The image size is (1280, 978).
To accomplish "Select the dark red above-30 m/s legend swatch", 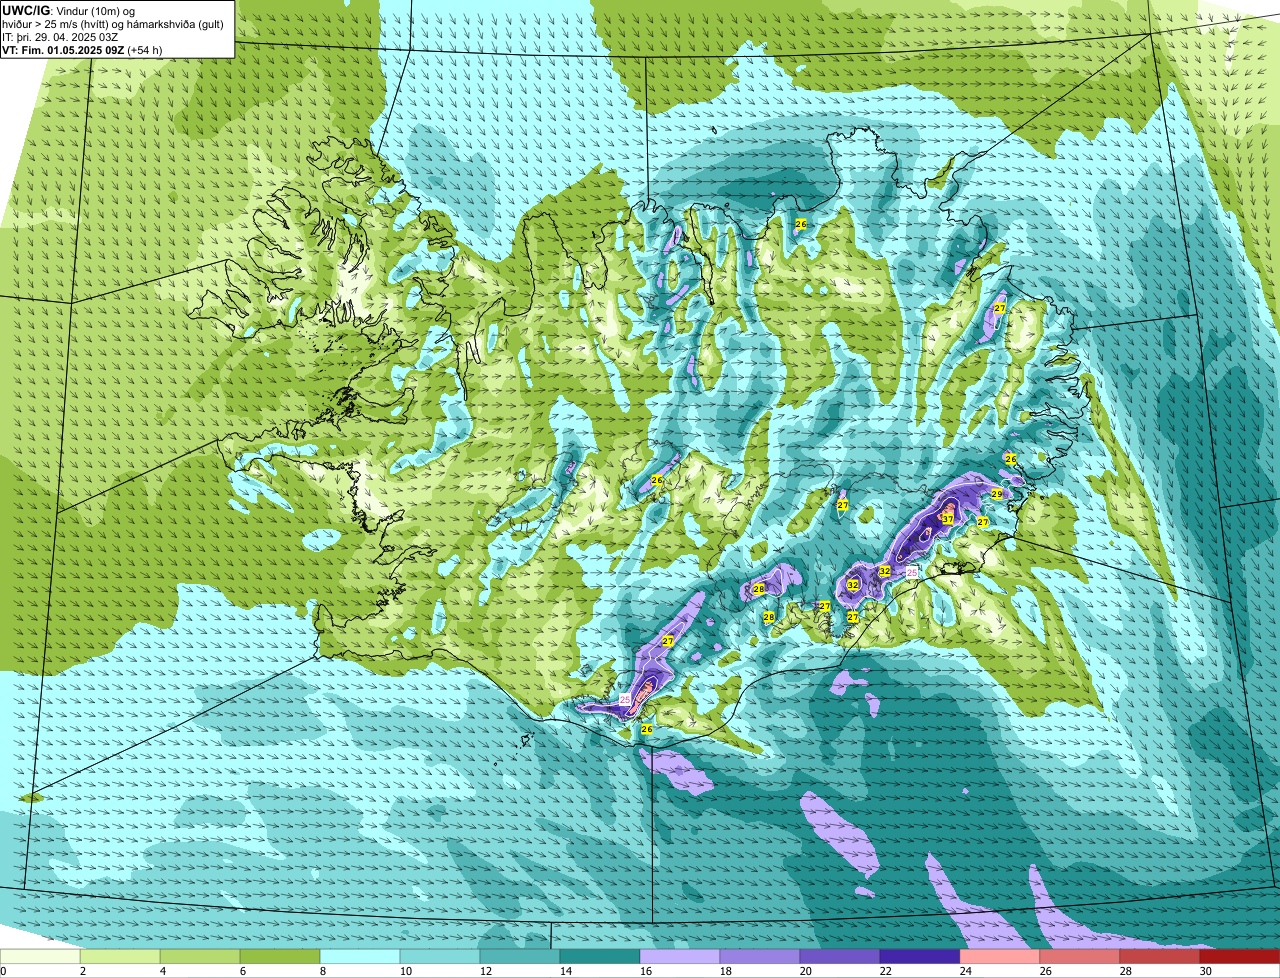I will pos(1240,956).
